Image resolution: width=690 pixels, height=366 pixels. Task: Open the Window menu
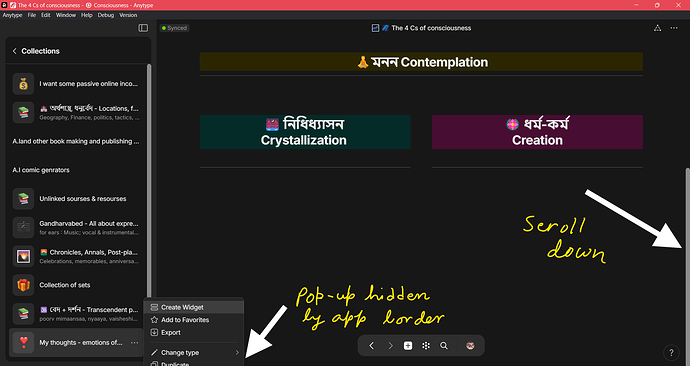pyautogui.click(x=66, y=15)
